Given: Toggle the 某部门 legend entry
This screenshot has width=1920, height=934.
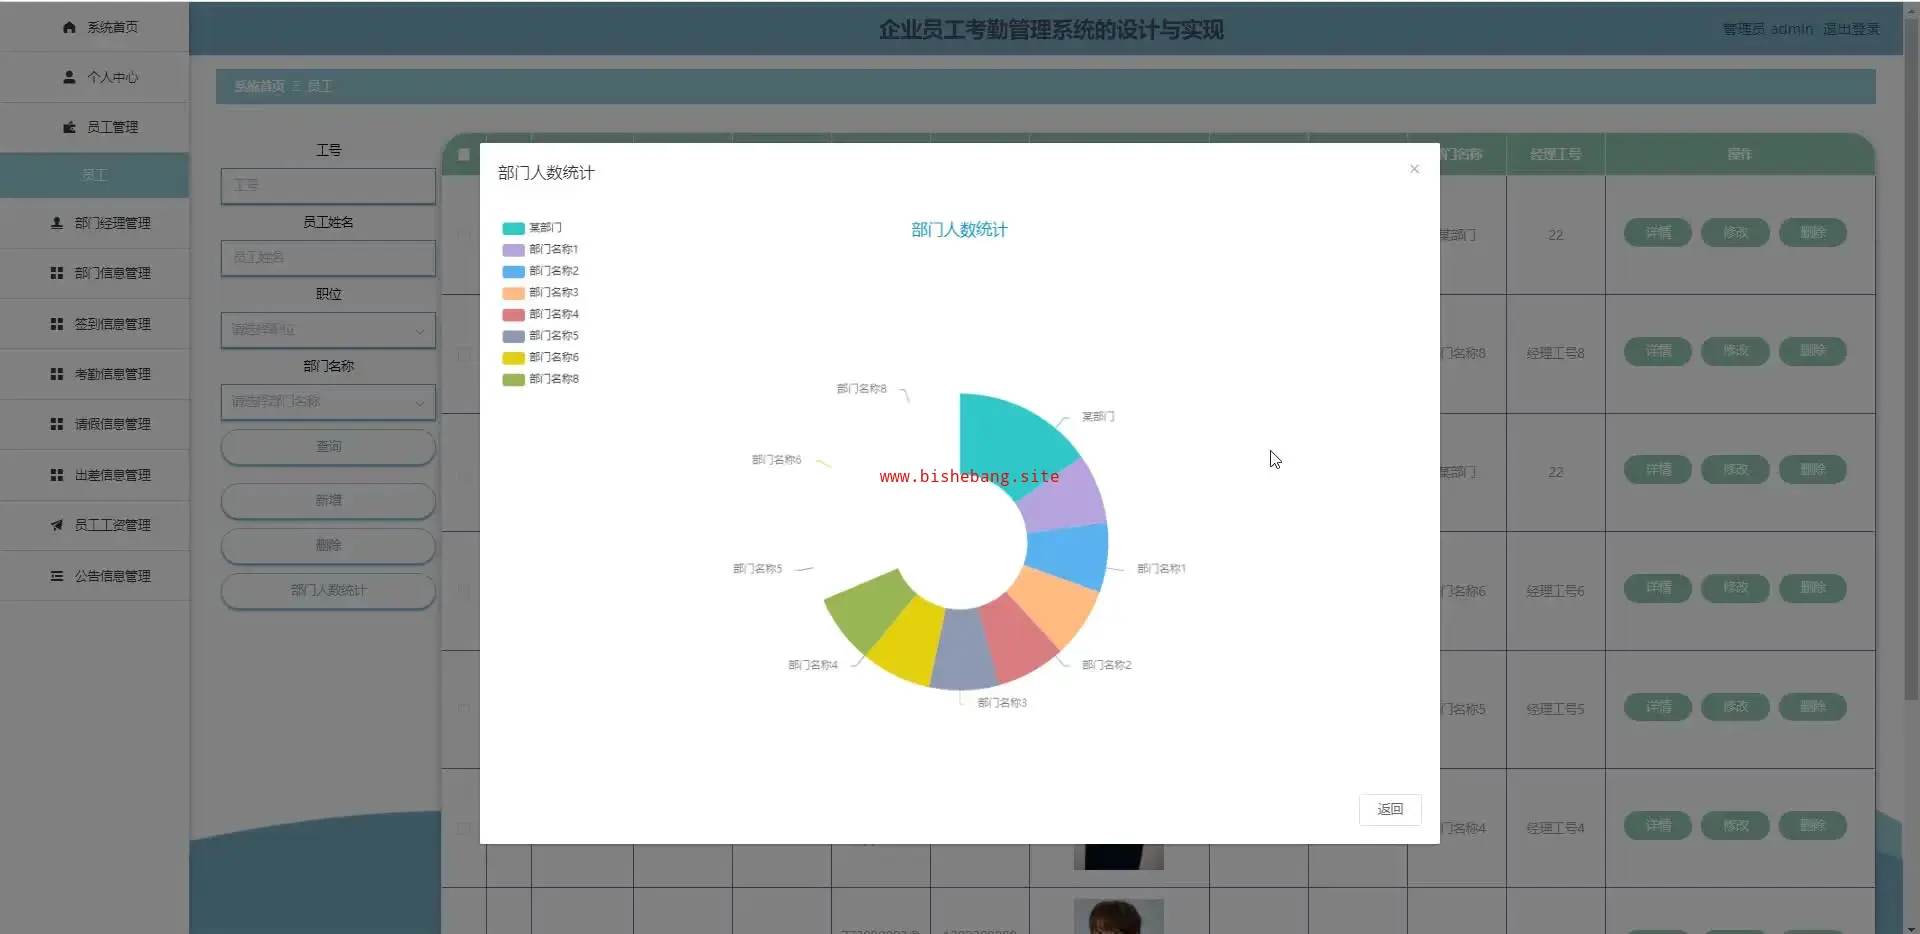Looking at the screenshot, I should (532, 228).
